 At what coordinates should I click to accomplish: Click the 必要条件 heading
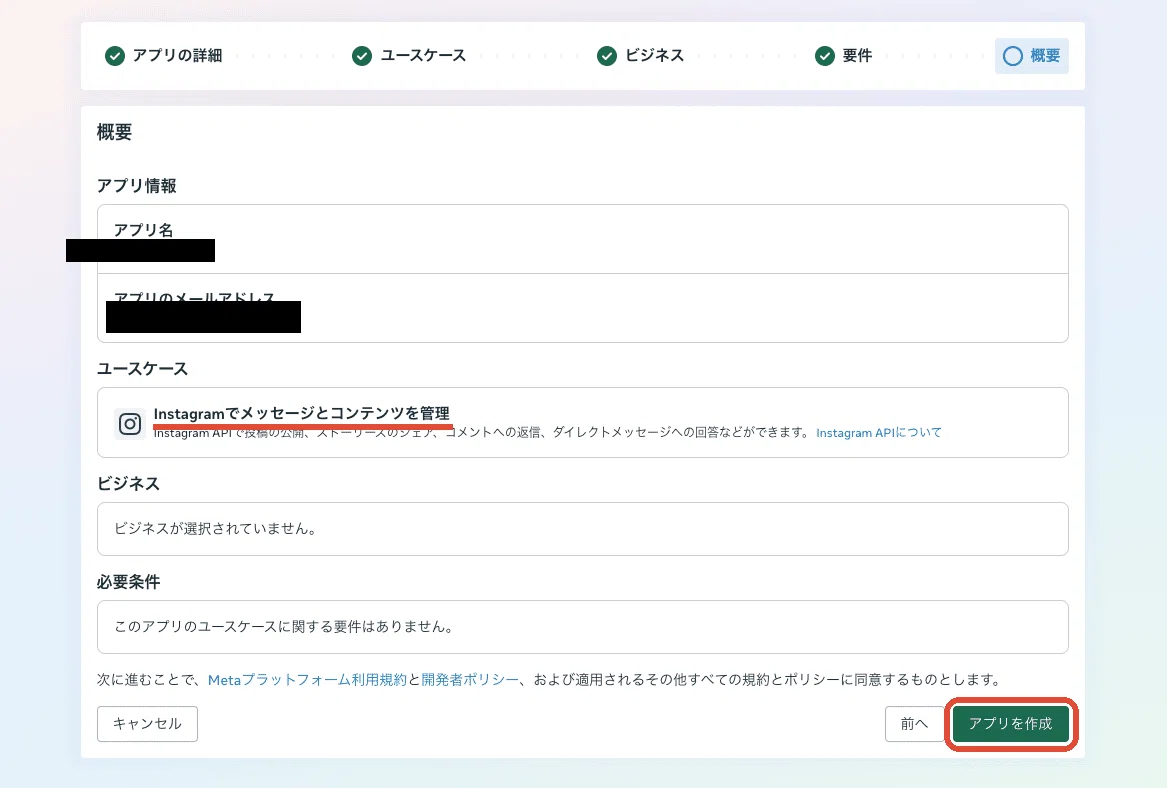point(129,582)
